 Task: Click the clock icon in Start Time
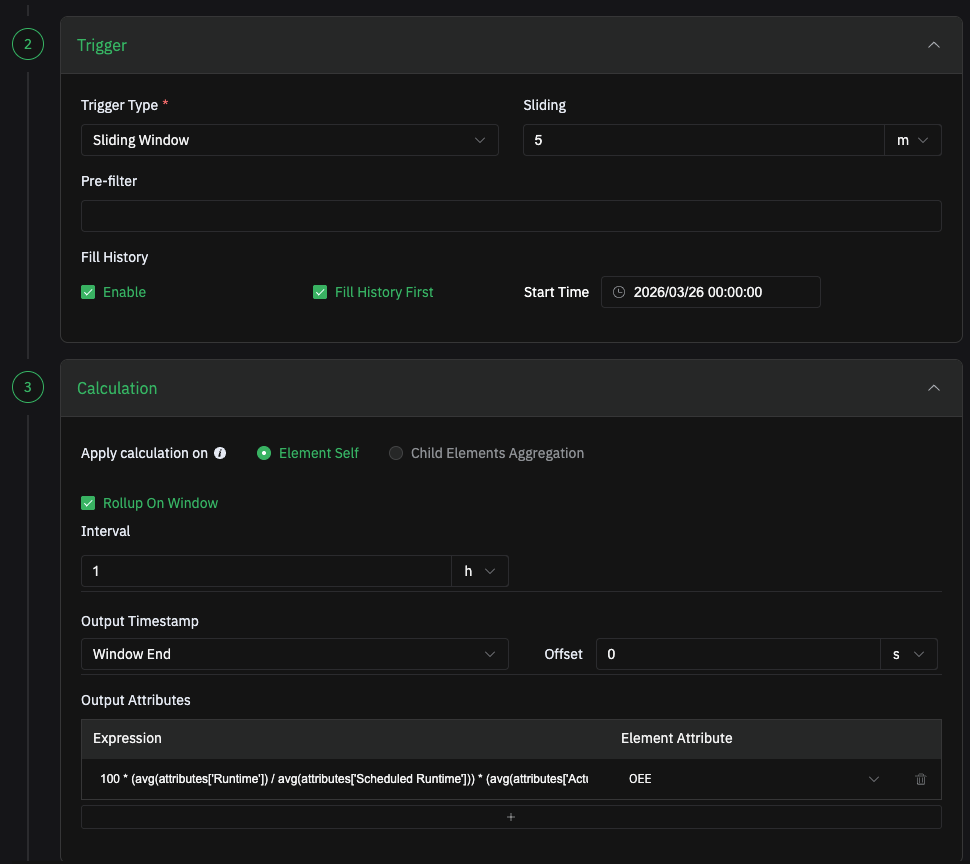tap(619, 292)
